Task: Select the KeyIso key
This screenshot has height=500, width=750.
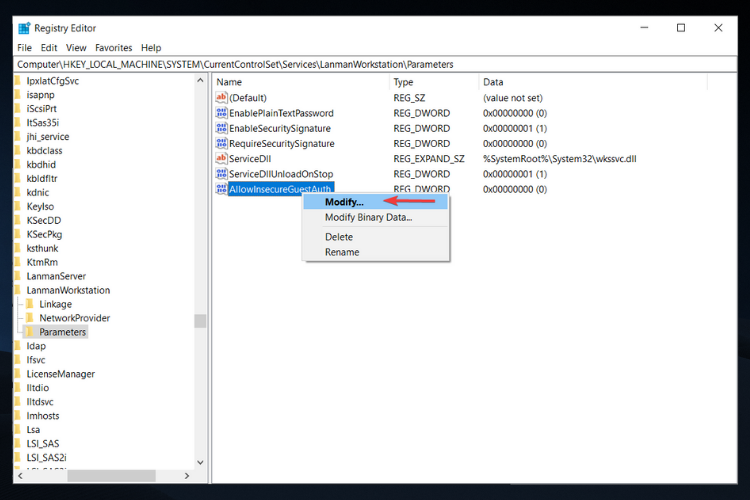Action: (x=40, y=206)
